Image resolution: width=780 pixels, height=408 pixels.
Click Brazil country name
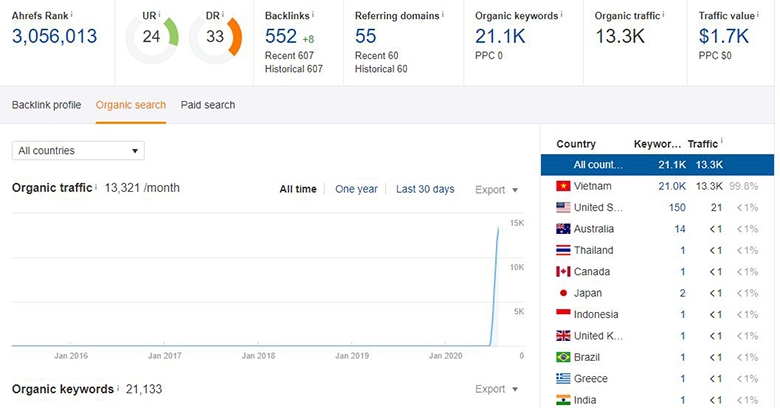(x=586, y=357)
